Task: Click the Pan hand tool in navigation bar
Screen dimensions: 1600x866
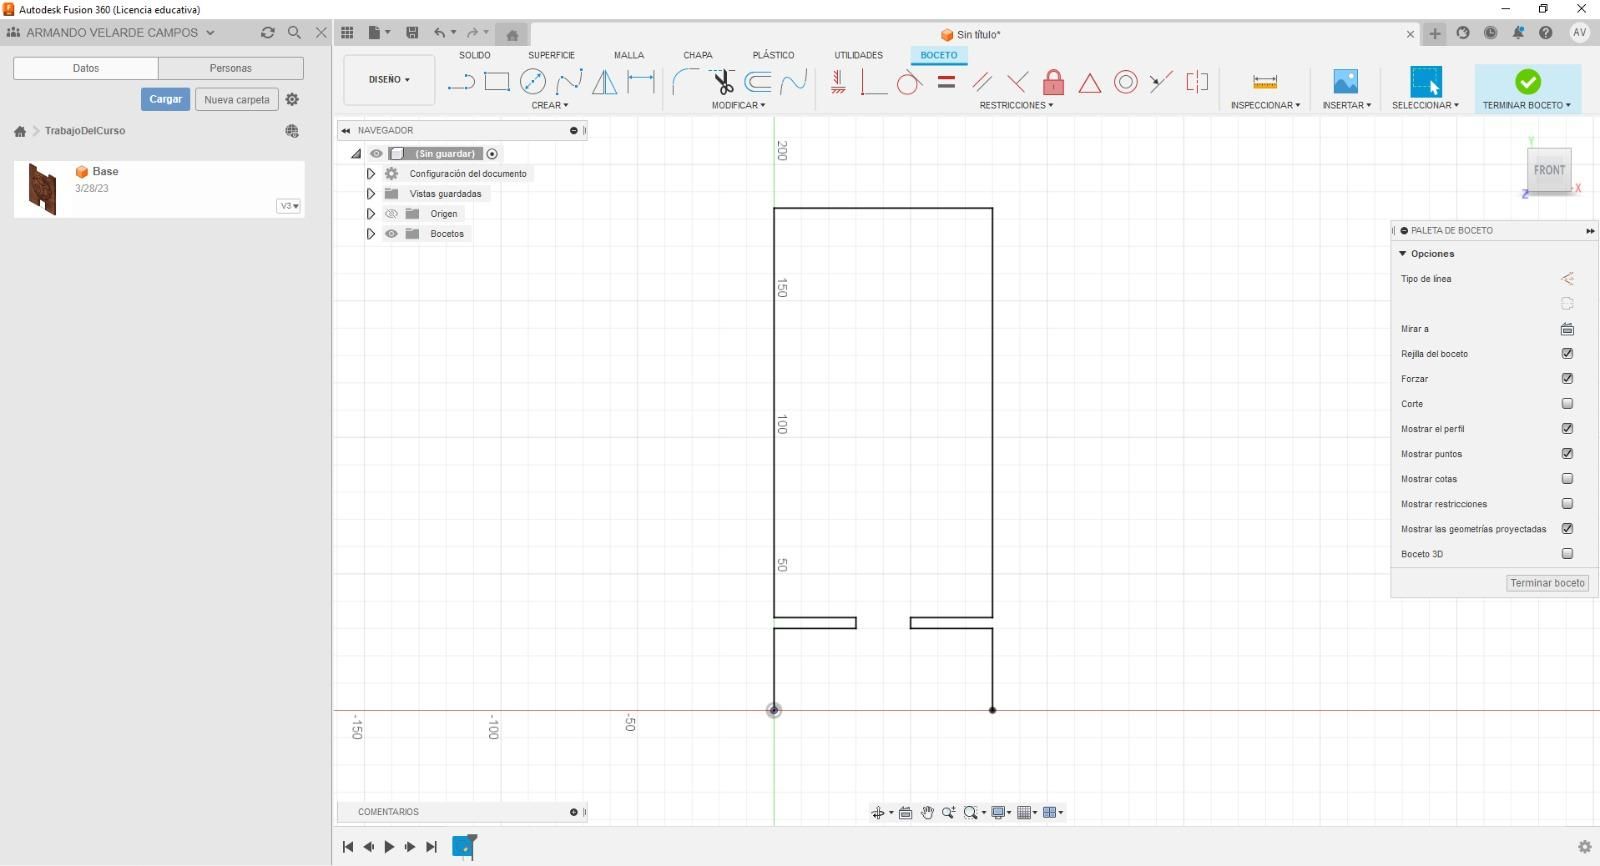Action: [927, 813]
